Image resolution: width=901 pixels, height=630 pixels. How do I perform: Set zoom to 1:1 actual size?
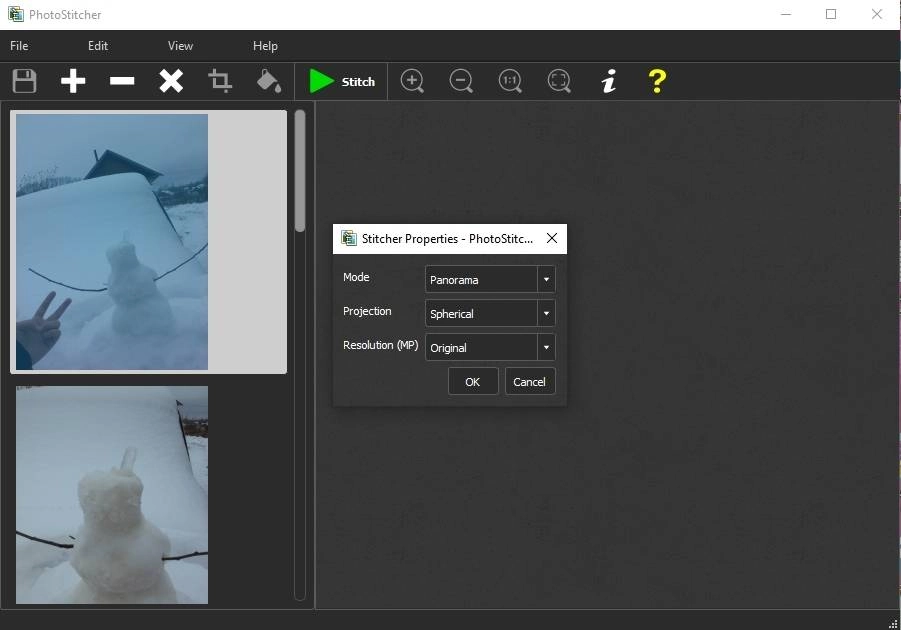point(510,81)
